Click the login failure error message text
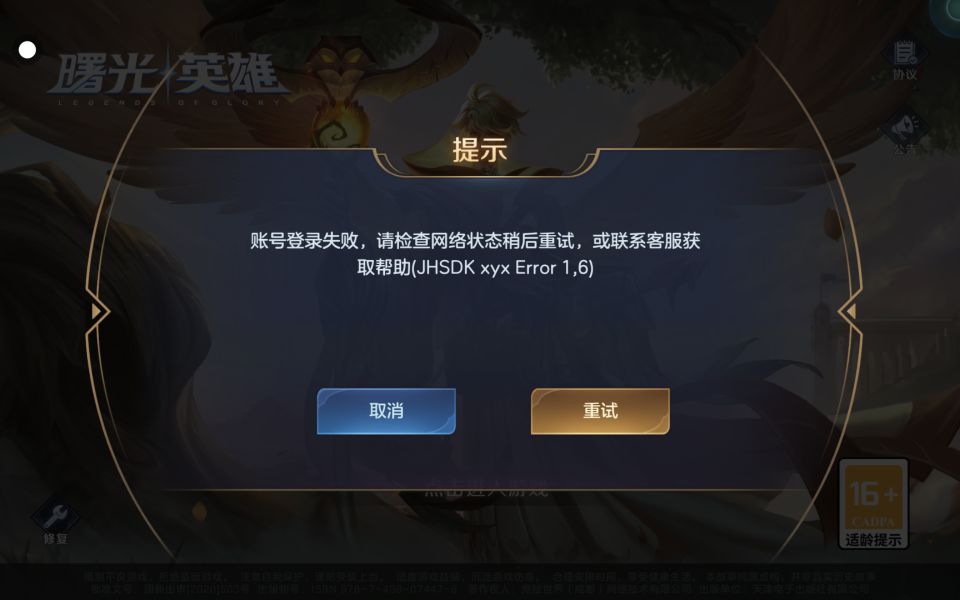The width and height of the screenshot is (960, 600). pyautogui.click(x=475, y=253)
